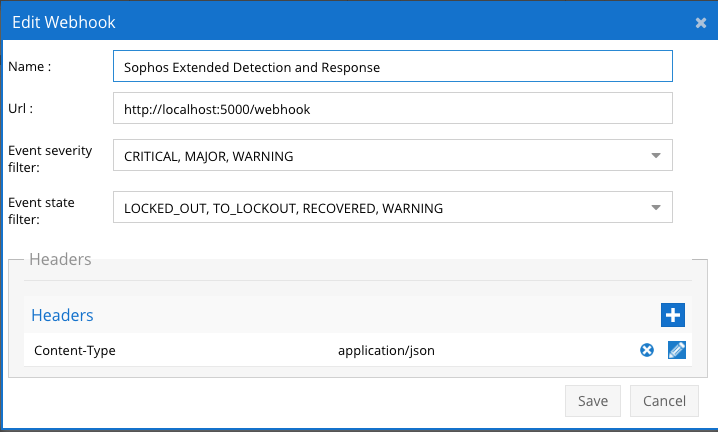Click the Event severity filter label
The width and height of the screenshot is (718, 432).
(x=50, y=159)
